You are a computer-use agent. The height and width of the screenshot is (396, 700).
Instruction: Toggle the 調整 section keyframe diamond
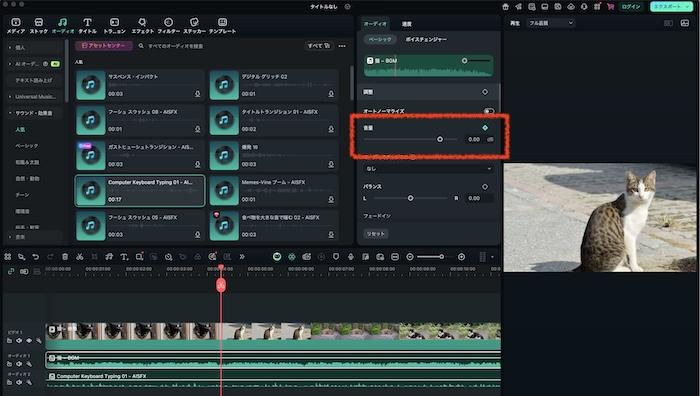485,92
